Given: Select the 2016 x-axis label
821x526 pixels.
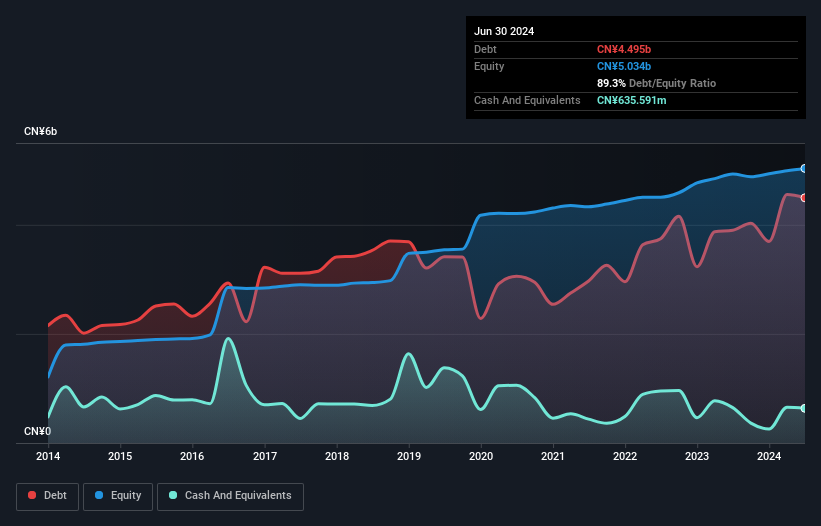Looking at the screenshot, I should point(192,456).
